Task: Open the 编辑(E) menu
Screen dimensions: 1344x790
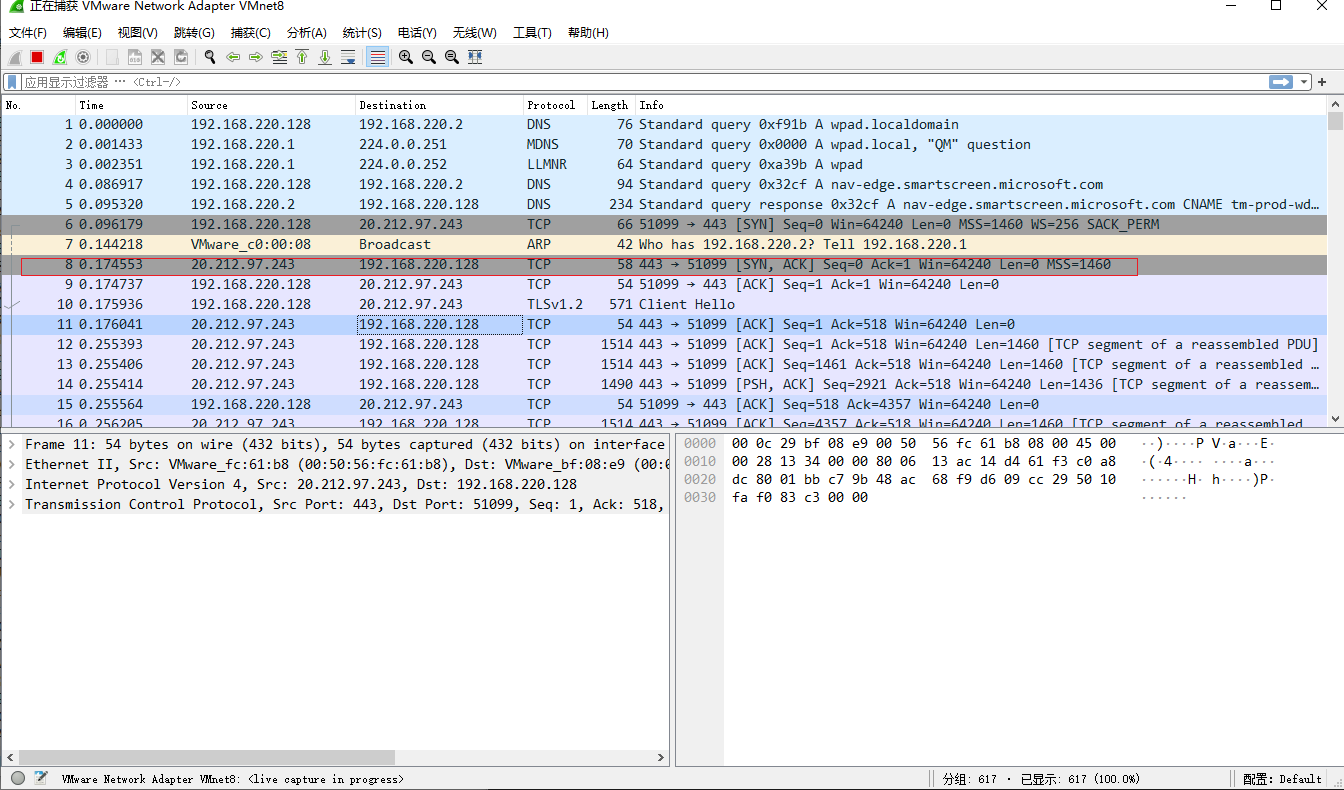Action: tap(83, 33)
